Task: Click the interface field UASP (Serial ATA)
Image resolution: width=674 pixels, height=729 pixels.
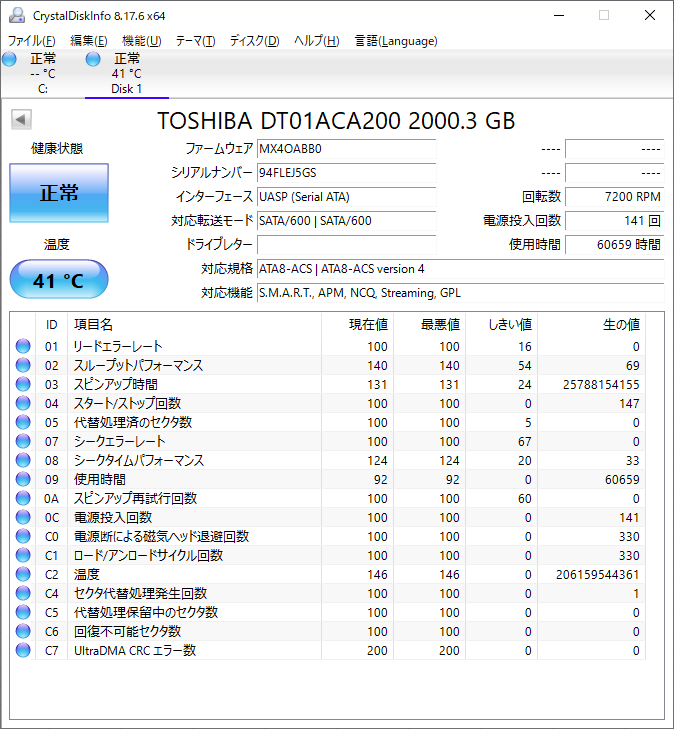Action: point(347,197)
